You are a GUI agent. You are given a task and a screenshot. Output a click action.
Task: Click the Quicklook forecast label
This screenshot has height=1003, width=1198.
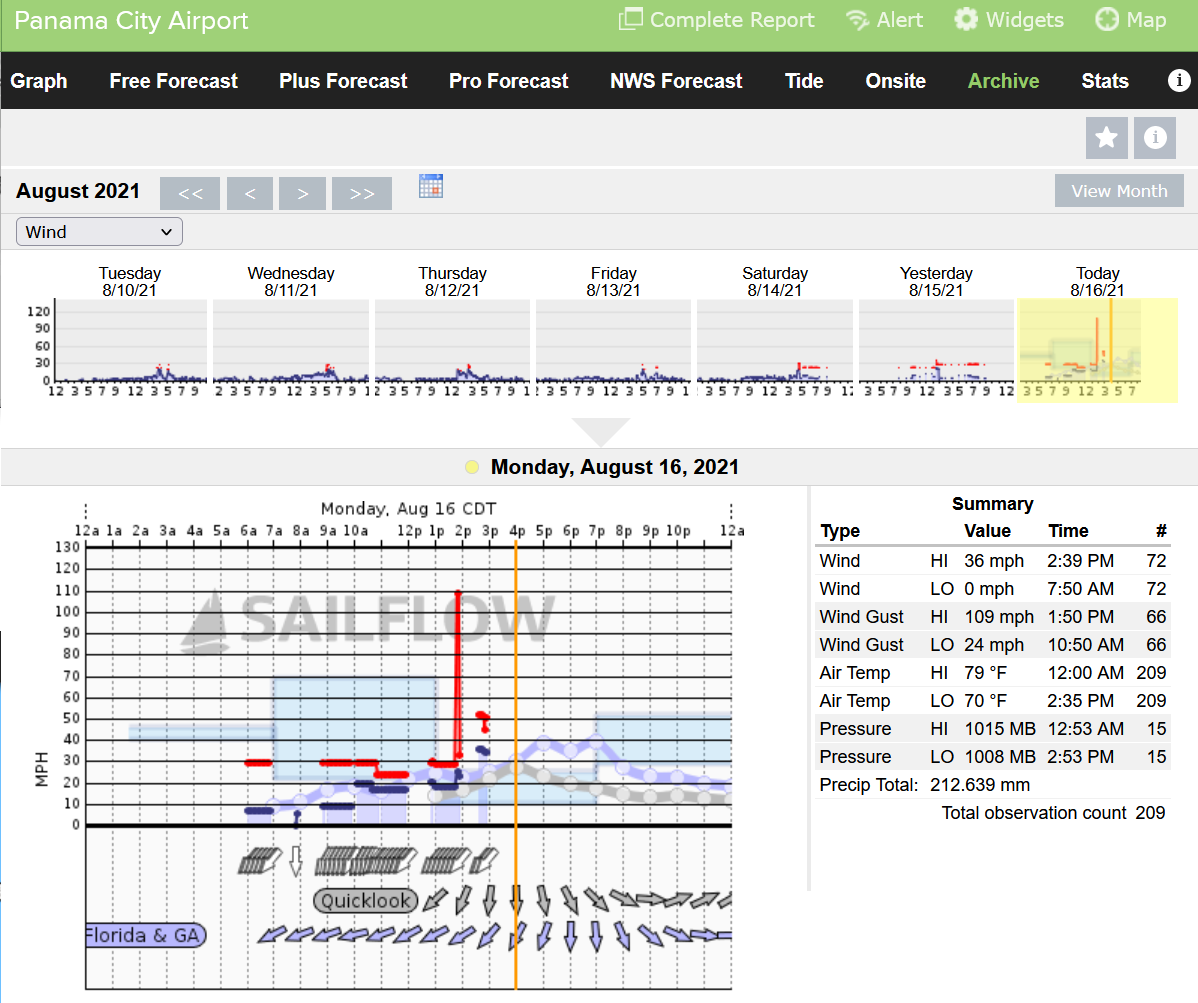pyautogui.click(x=366, y=901)
